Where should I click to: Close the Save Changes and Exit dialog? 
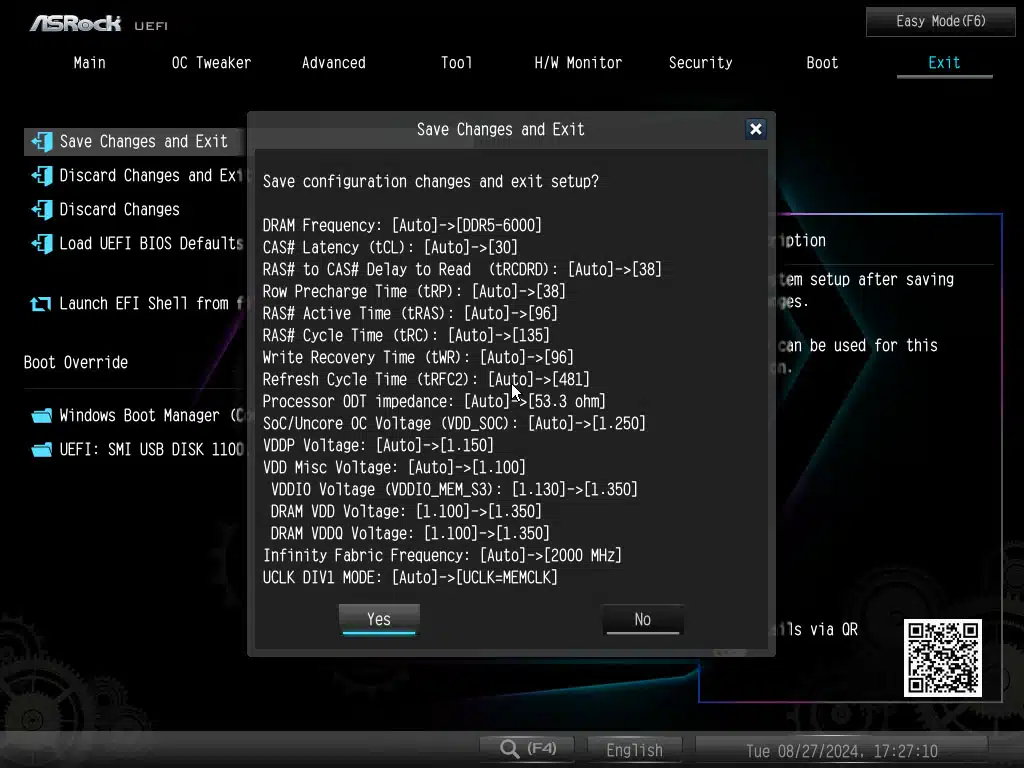click(756, 129)
